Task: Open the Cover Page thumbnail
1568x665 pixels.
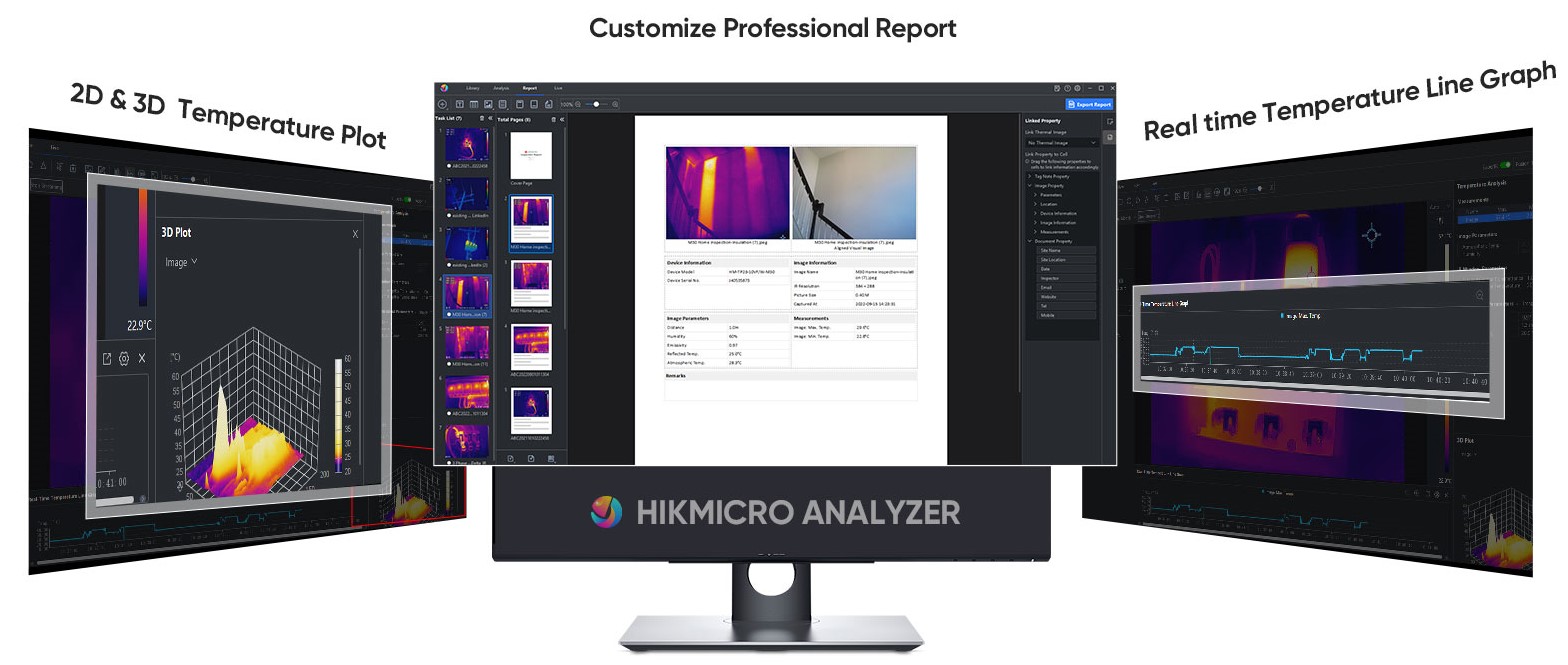Action: point(531,156)
